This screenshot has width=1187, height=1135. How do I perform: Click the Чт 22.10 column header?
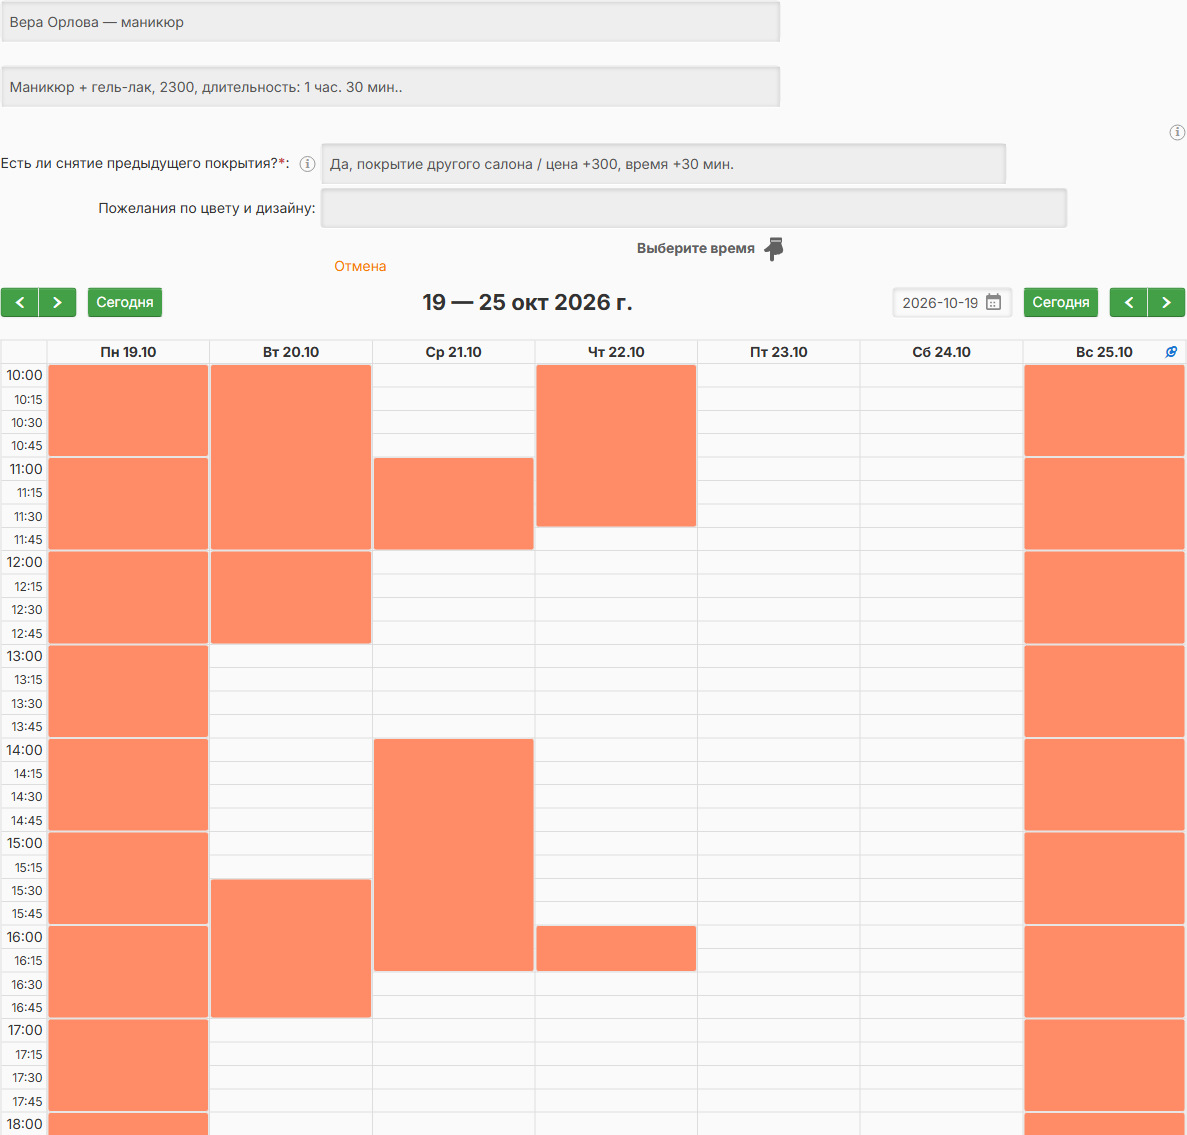[x=616, y=352]
